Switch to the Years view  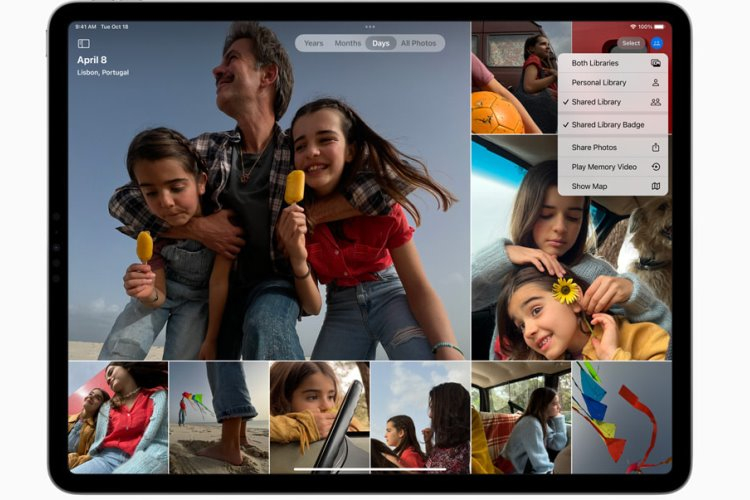coord(313,44)
